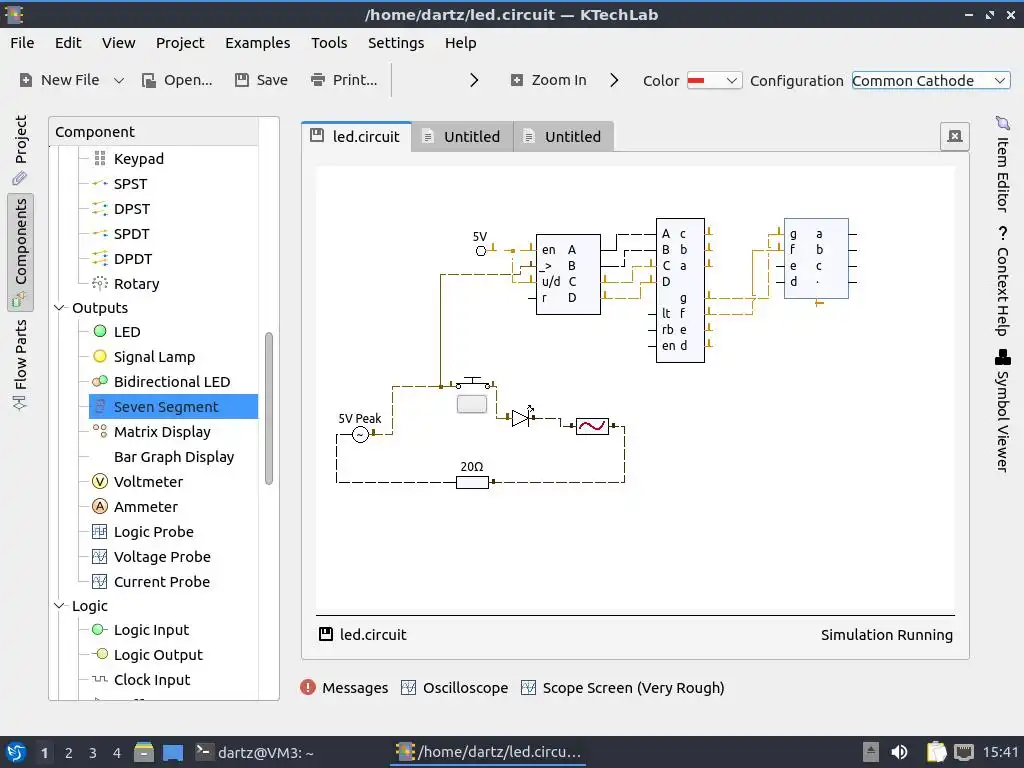Toggle the Flow Parts sidebar panel

point(20,364)
